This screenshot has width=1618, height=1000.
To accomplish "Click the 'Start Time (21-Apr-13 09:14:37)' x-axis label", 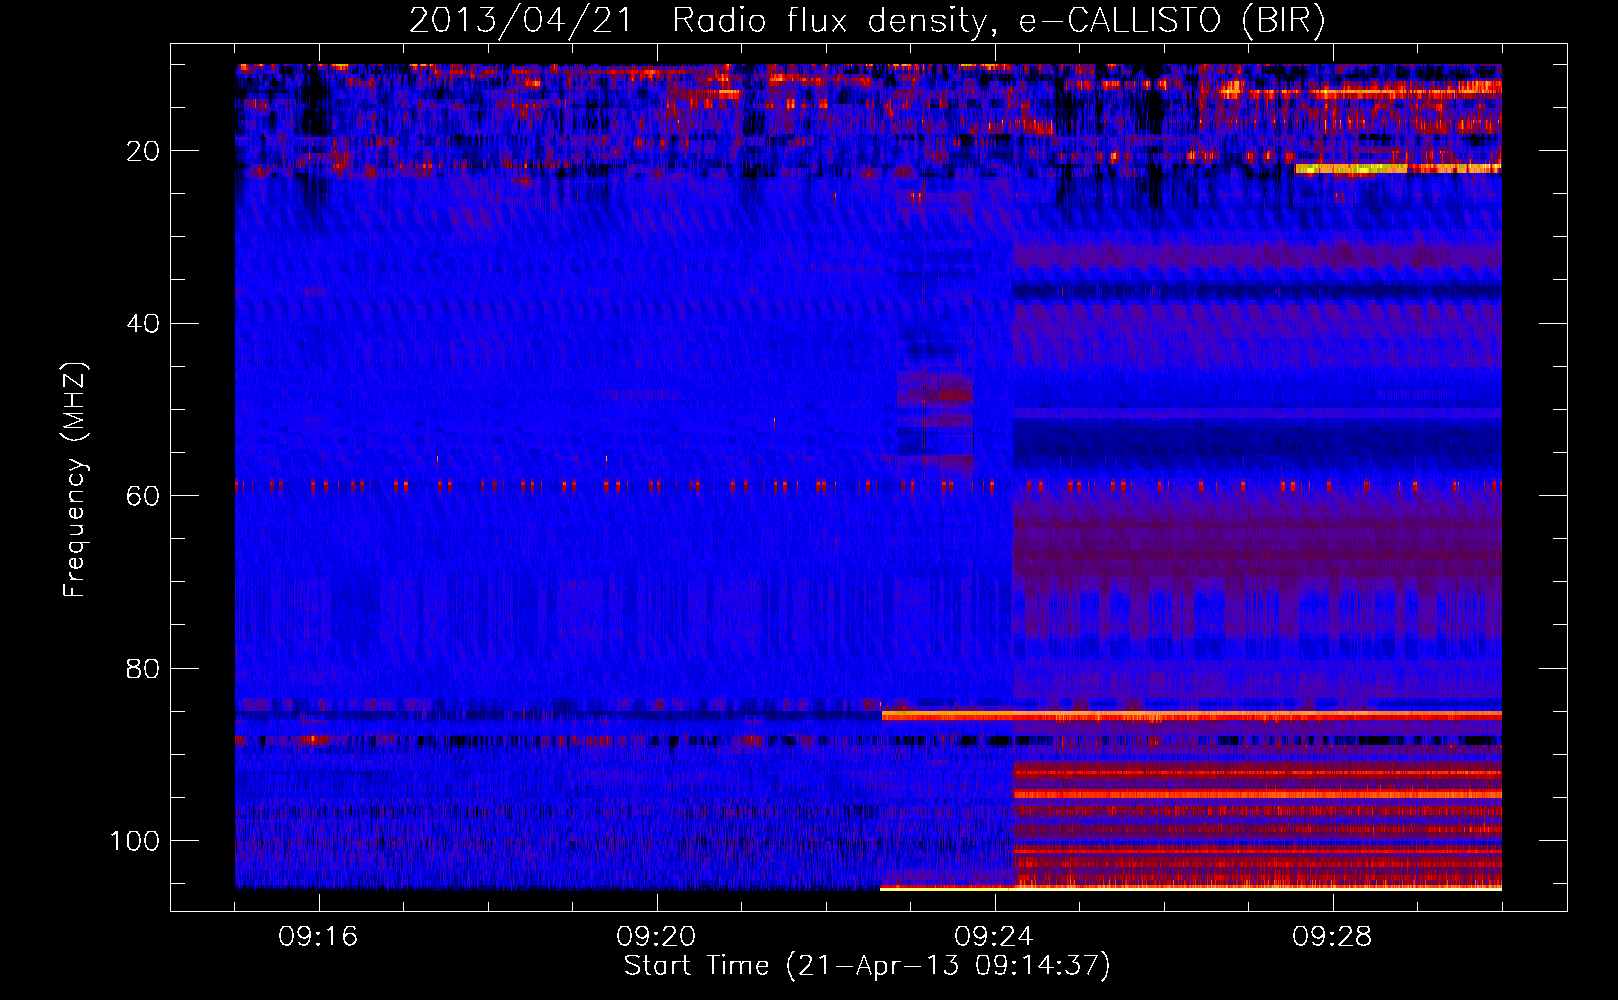I will pyautogui.click(x=867, y=966).
